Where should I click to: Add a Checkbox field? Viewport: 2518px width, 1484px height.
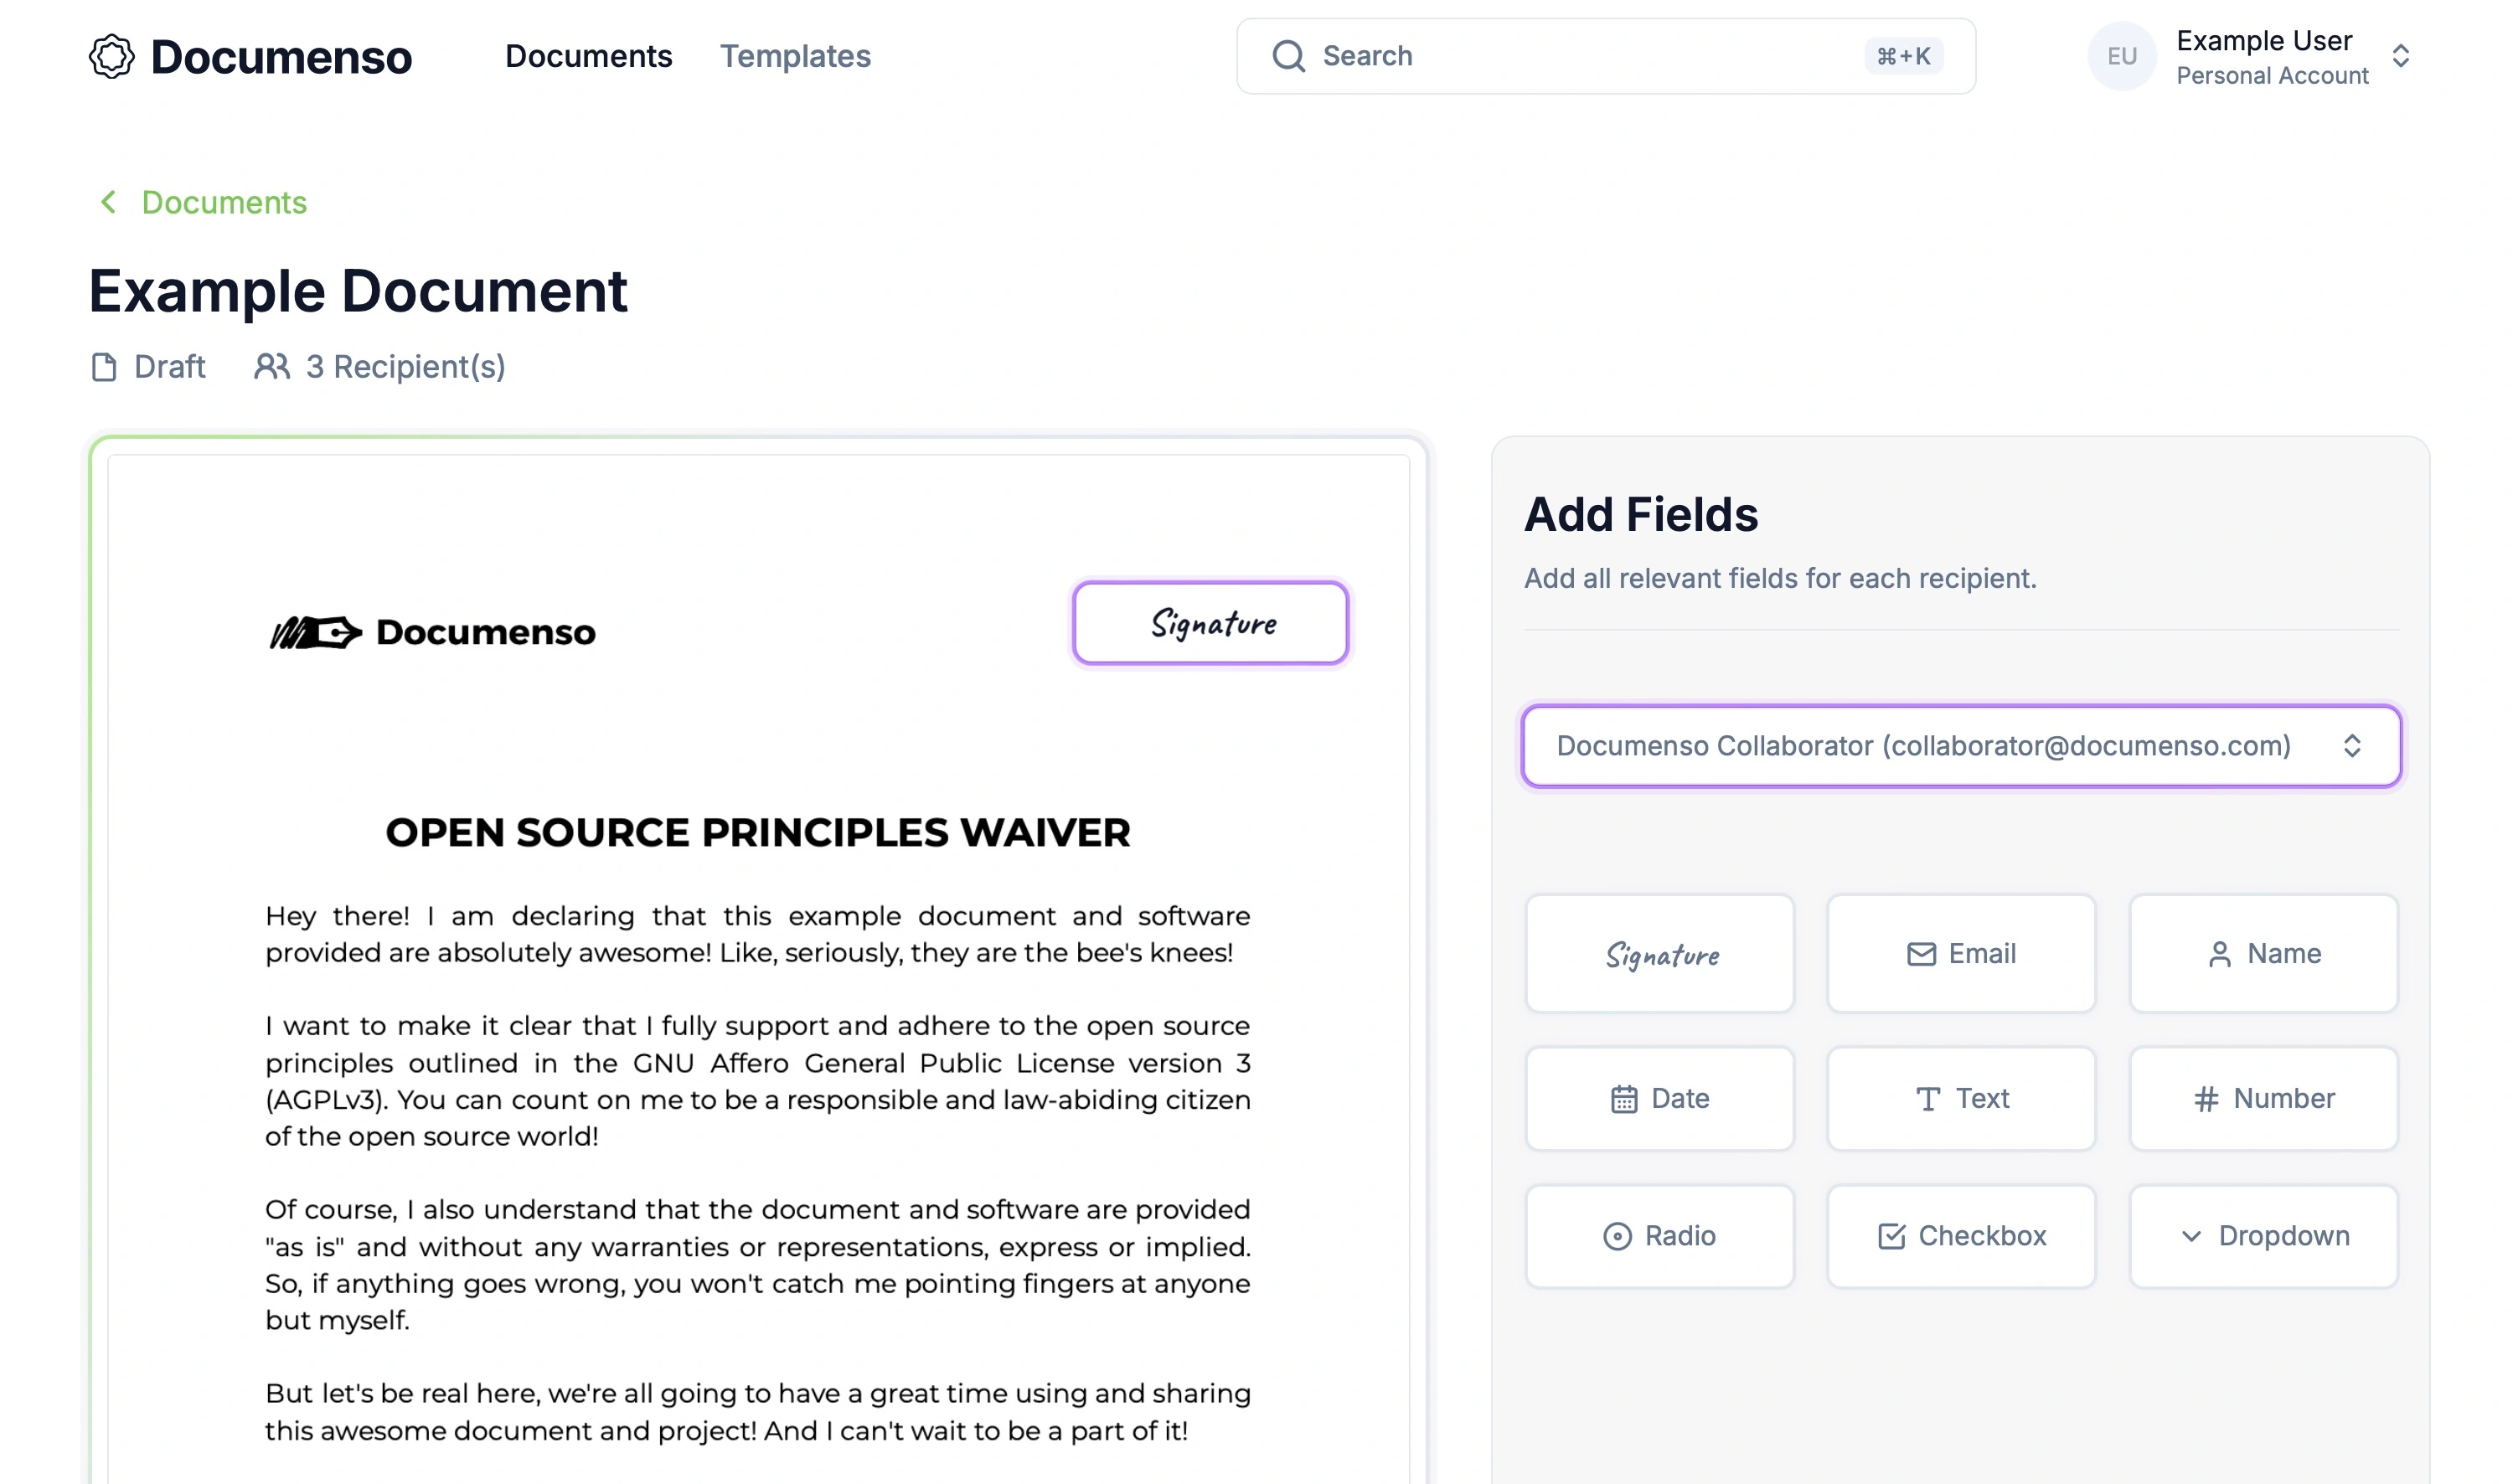pos(1960,1236)
